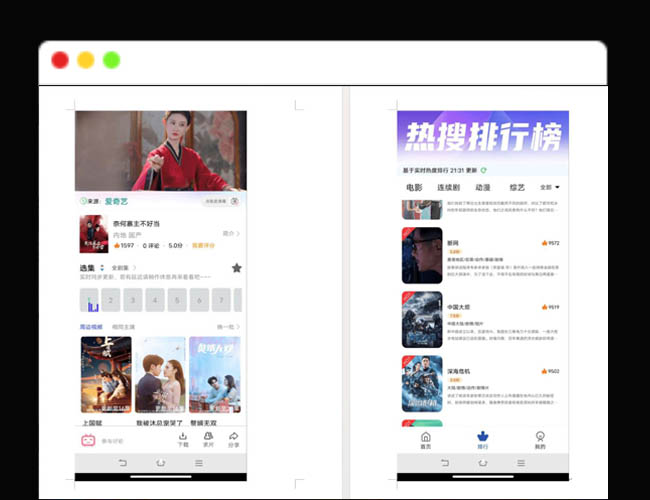Expand the 全部 filter dropdown

550,187
